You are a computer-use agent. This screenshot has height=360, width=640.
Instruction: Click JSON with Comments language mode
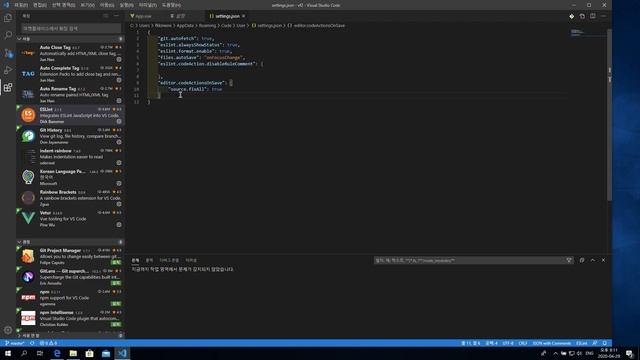[x=551, y=343]
